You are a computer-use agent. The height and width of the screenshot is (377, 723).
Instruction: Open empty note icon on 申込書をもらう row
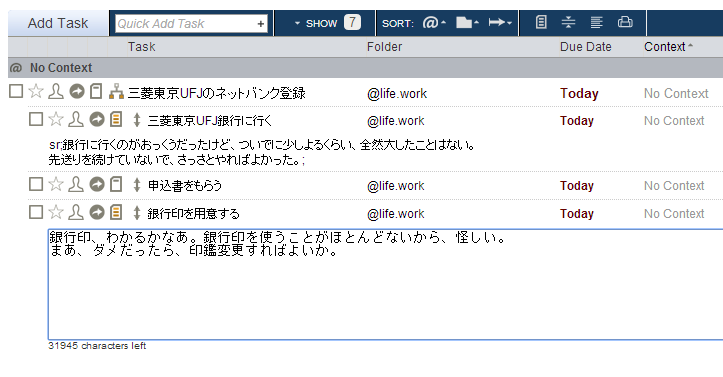click(116, 184)
